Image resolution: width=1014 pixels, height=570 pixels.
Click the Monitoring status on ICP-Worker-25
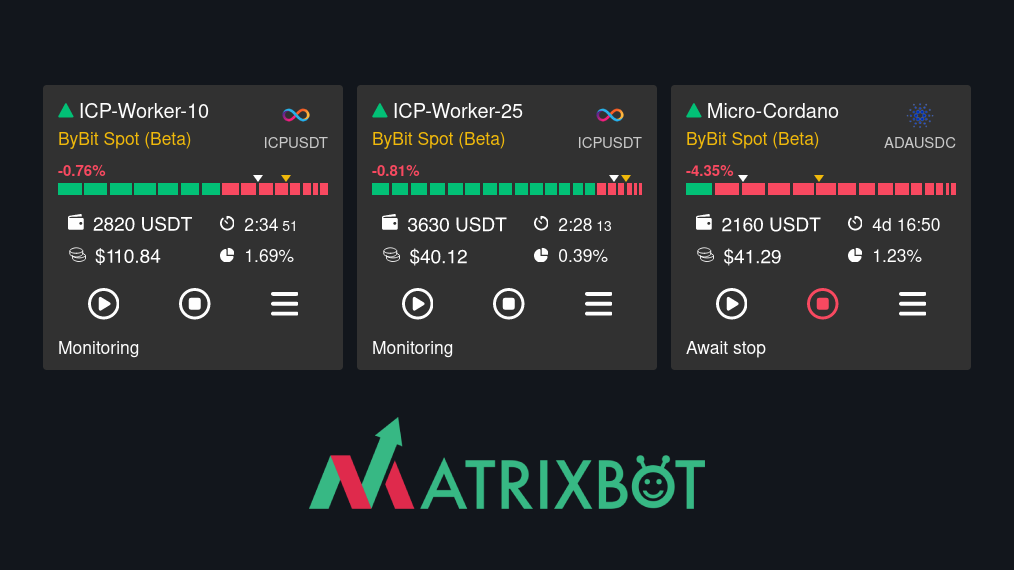[413, 348]
